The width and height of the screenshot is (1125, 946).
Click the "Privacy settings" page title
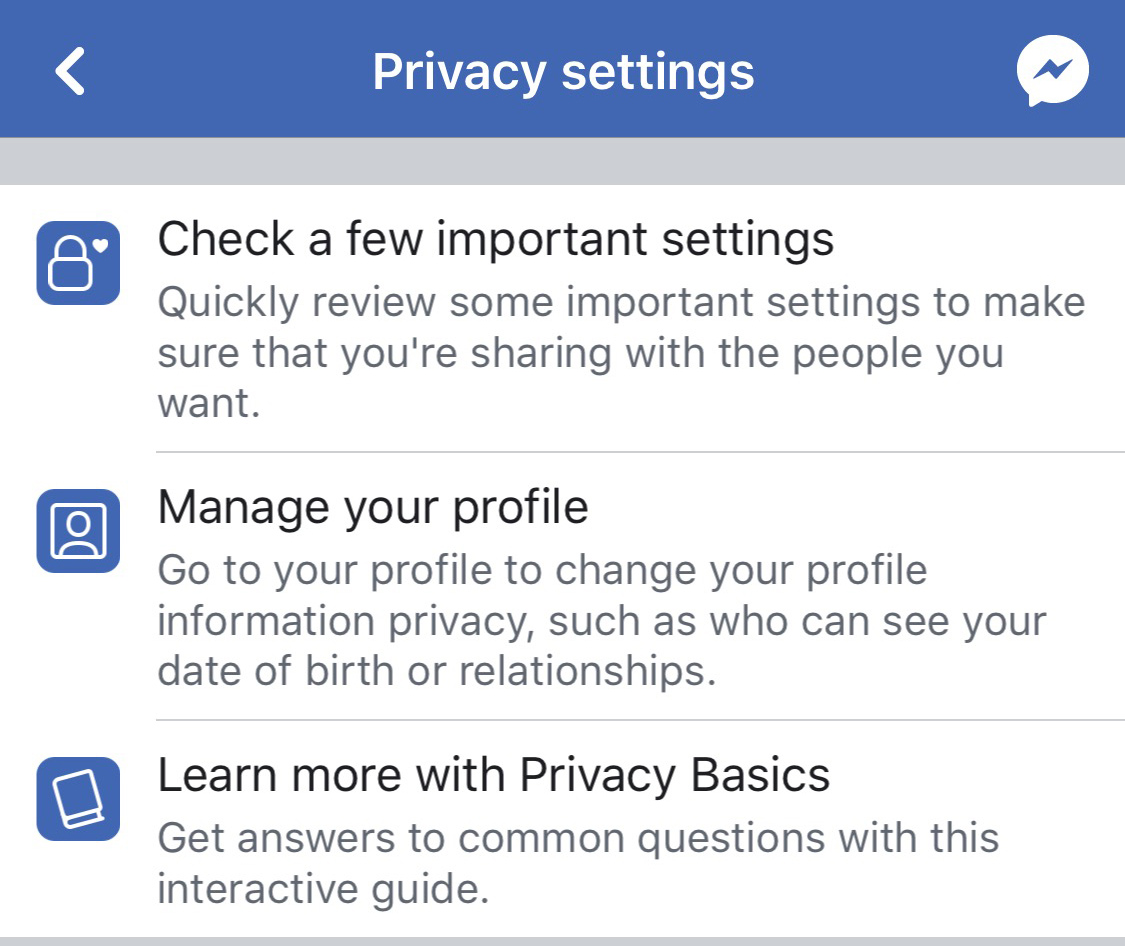coord(563,72)
